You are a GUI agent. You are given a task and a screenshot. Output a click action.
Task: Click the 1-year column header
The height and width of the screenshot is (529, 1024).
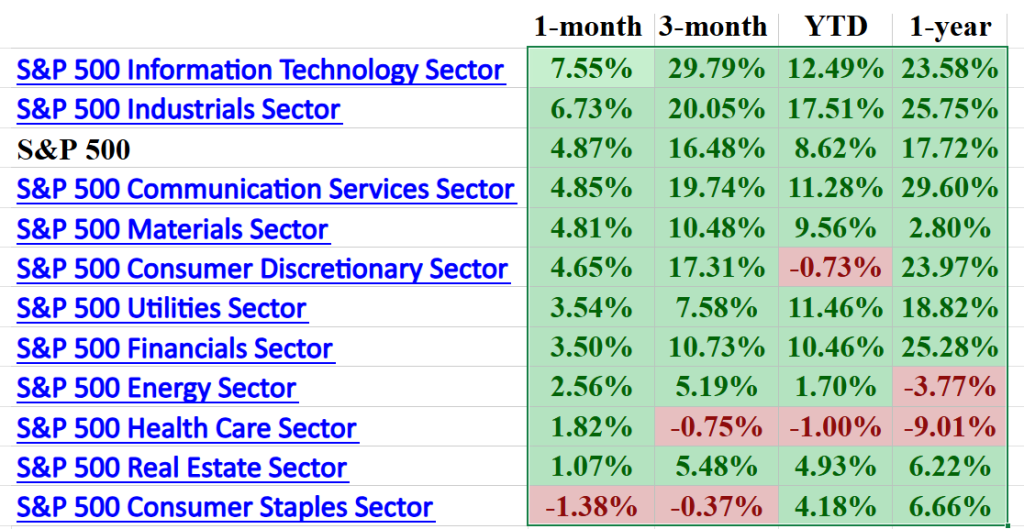tap(950, 27)
